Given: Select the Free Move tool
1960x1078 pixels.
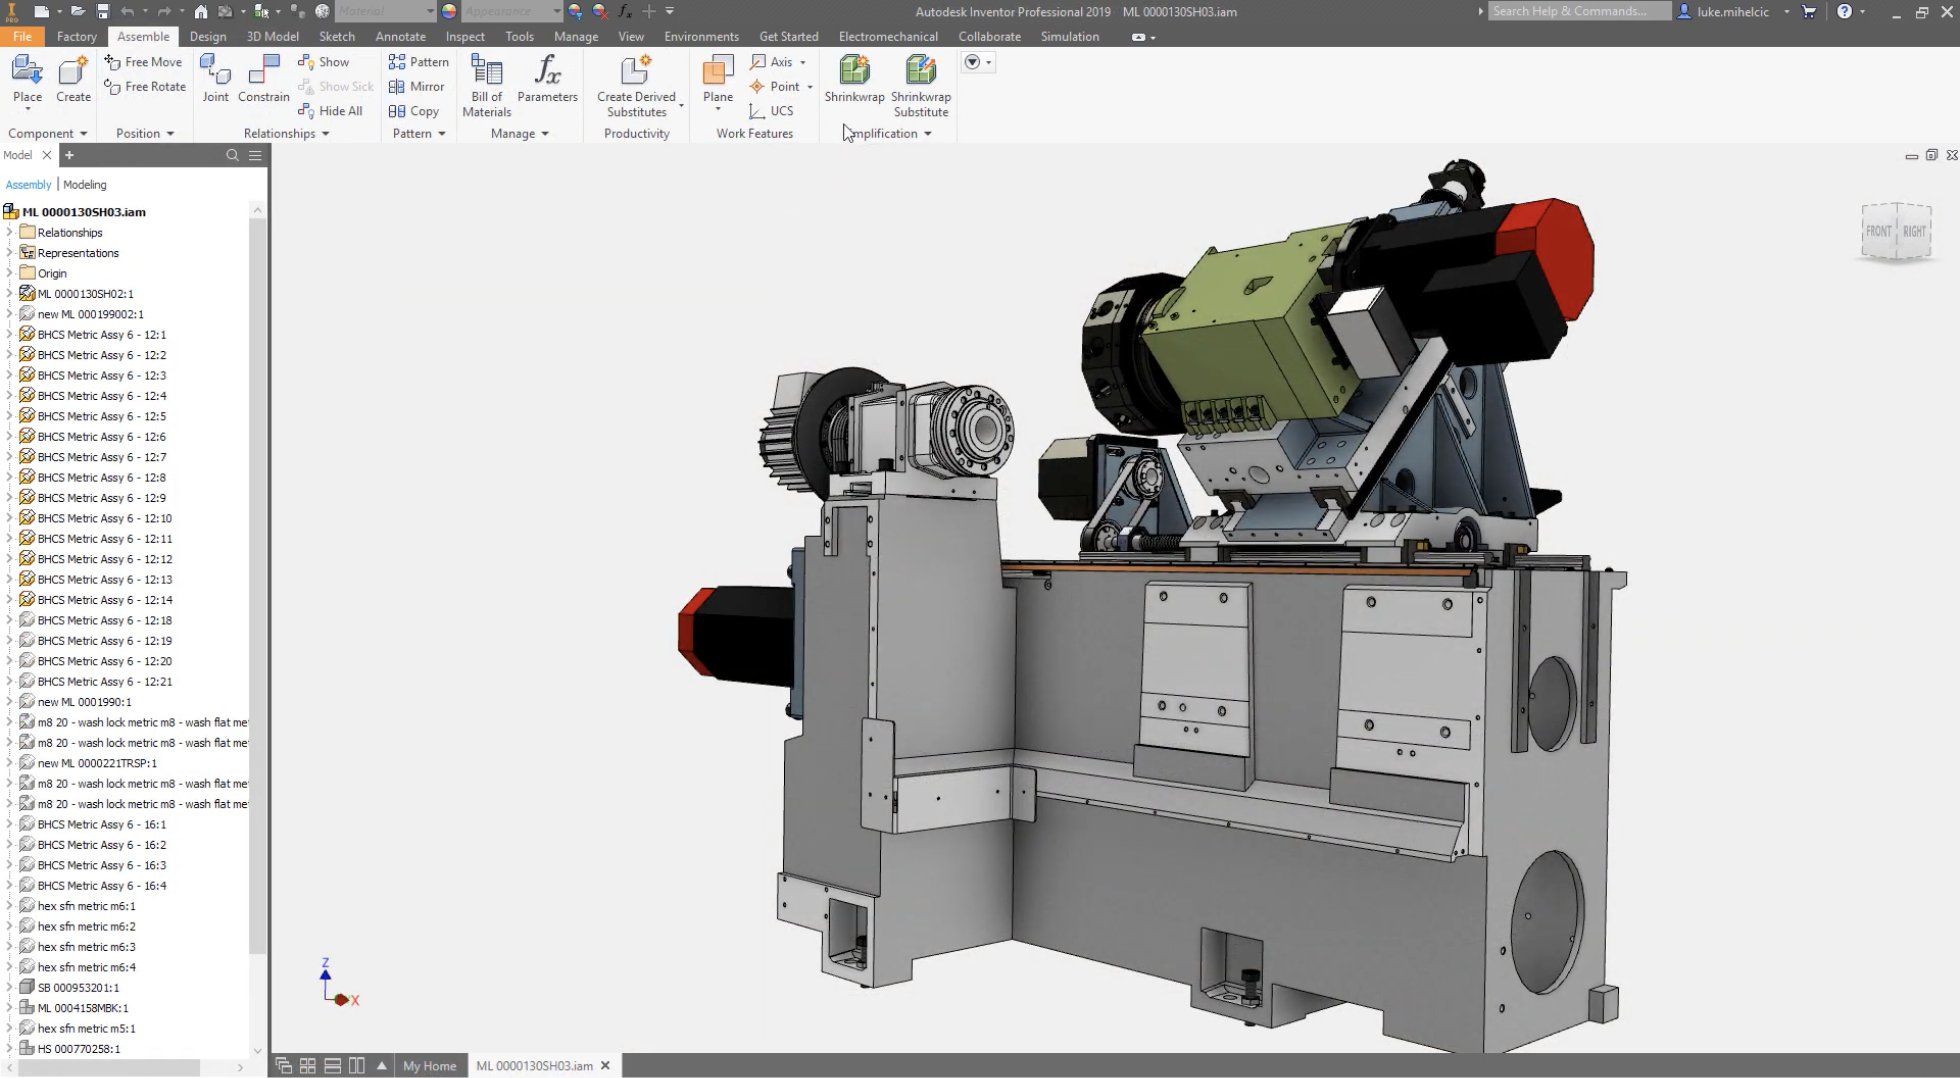Looking at the screenshot, I should pos(143,62).
